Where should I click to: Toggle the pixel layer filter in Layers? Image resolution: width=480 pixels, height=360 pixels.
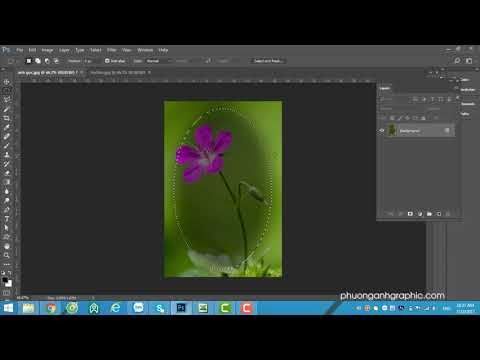click(415, 99)
